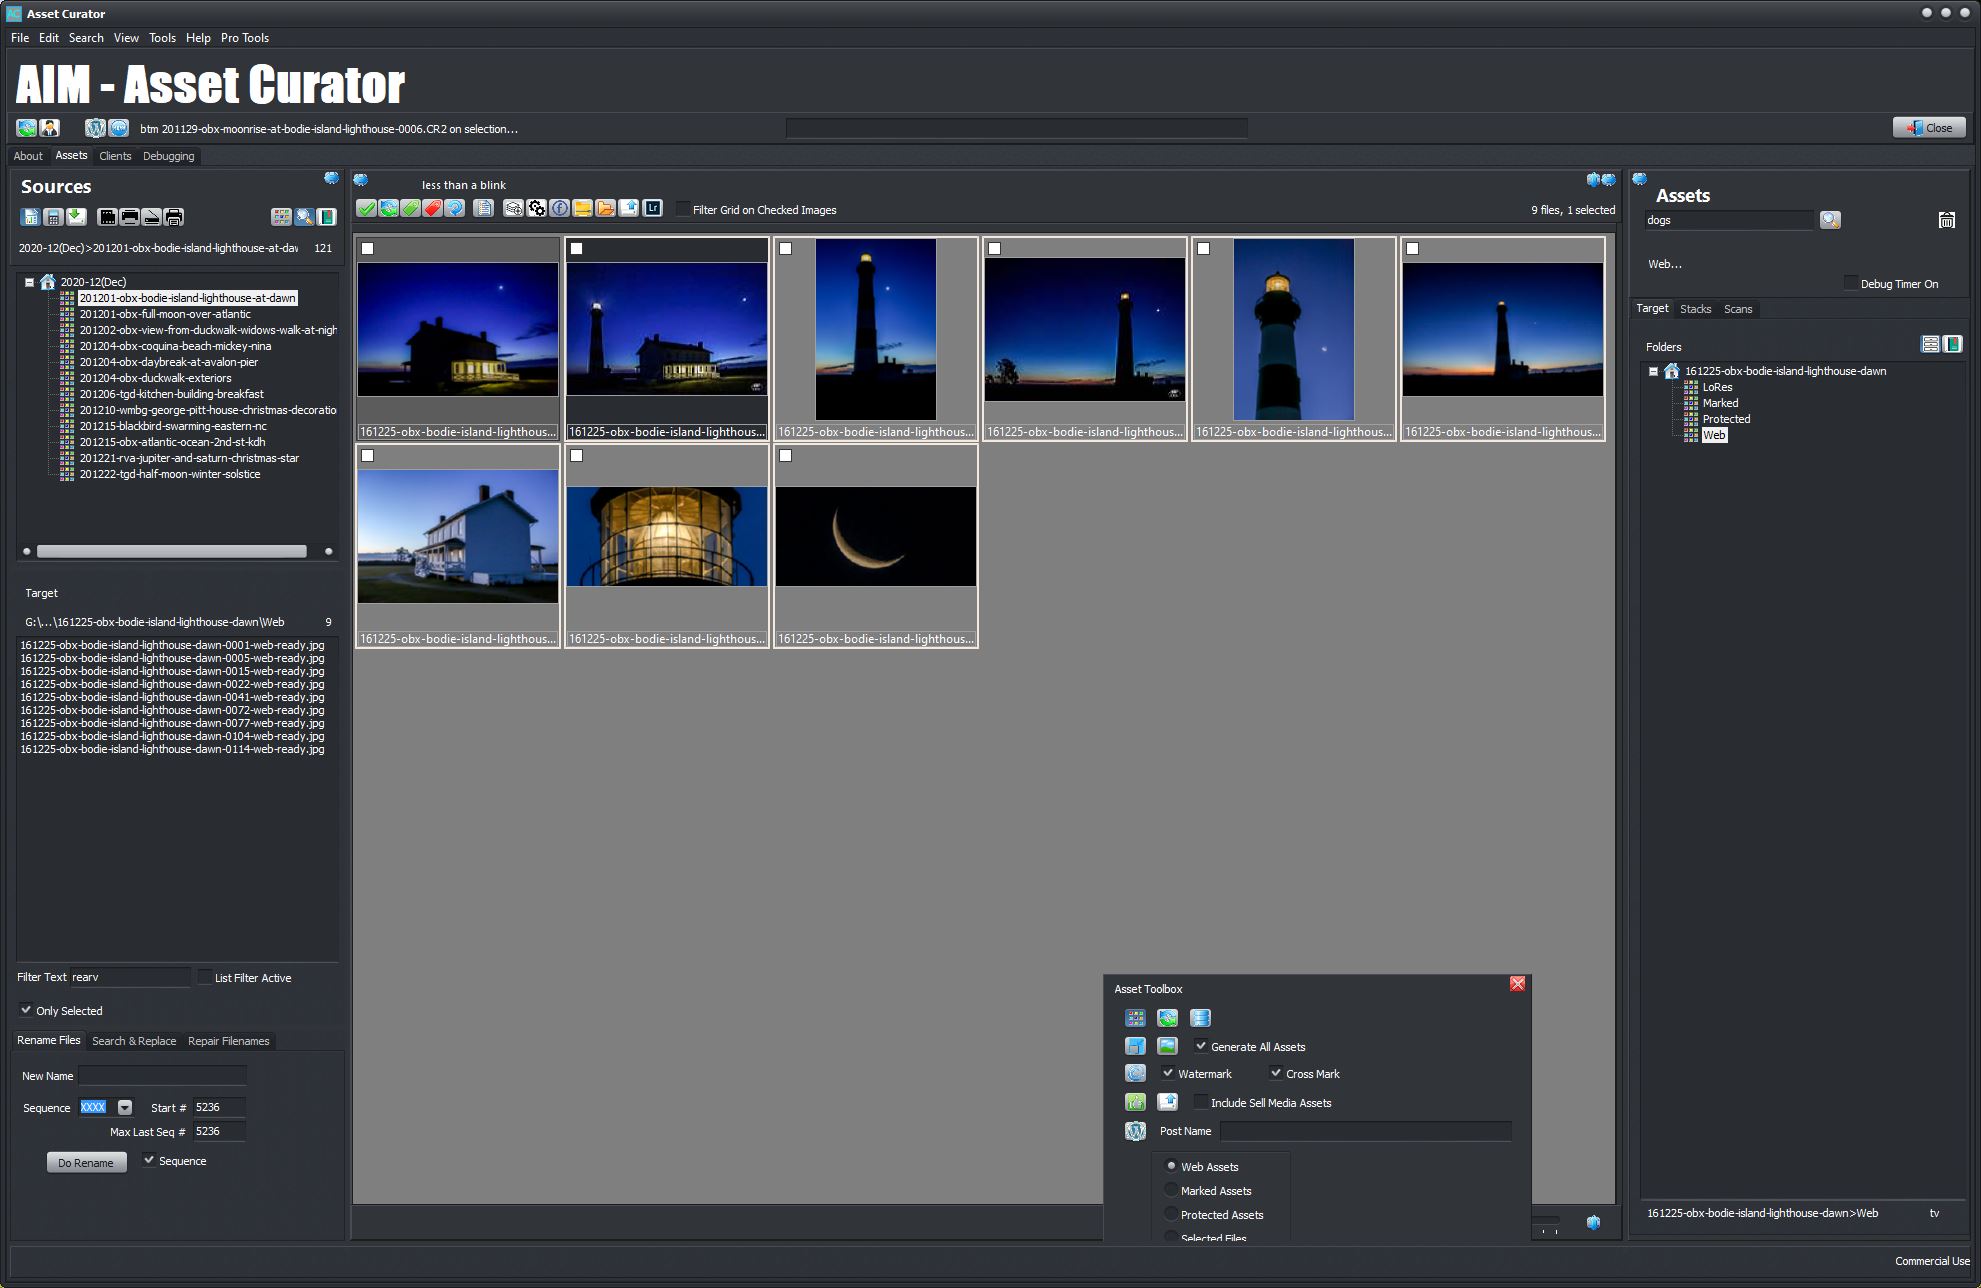This screenshot has height=1288, width=1981.
Task: Select the Marked Assets radio button
Action: (1171, 1190)
